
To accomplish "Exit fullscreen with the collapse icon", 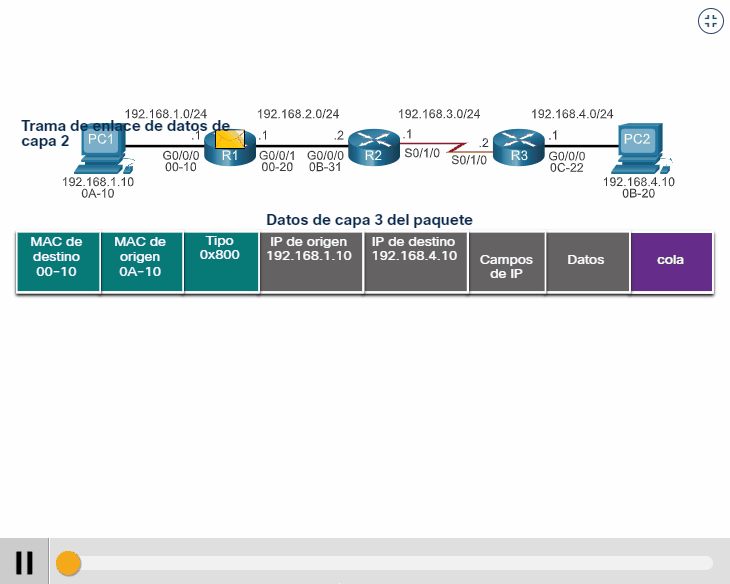I will (710, 22).
